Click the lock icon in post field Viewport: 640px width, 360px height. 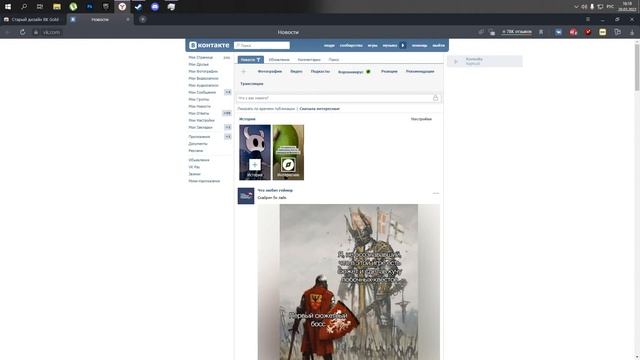click(x=436, y=98)
